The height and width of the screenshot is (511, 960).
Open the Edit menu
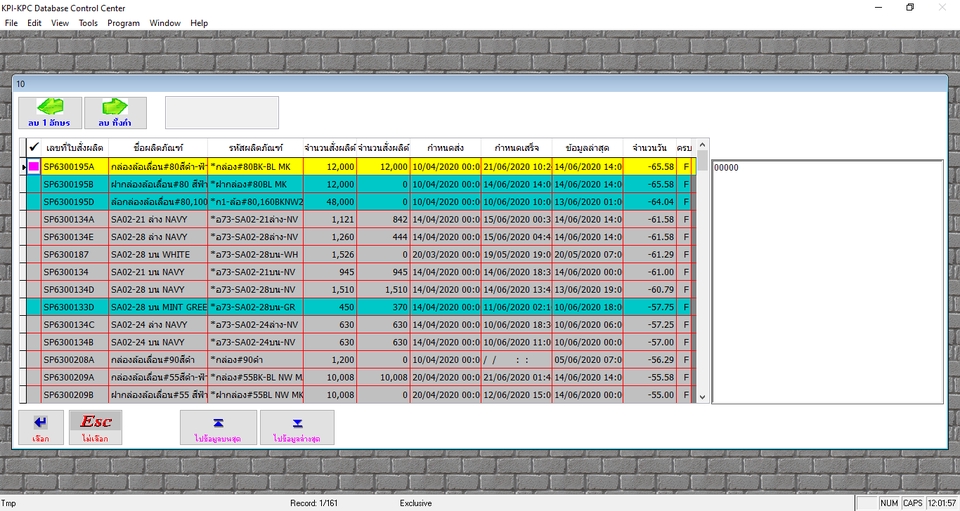click(34, 23)
